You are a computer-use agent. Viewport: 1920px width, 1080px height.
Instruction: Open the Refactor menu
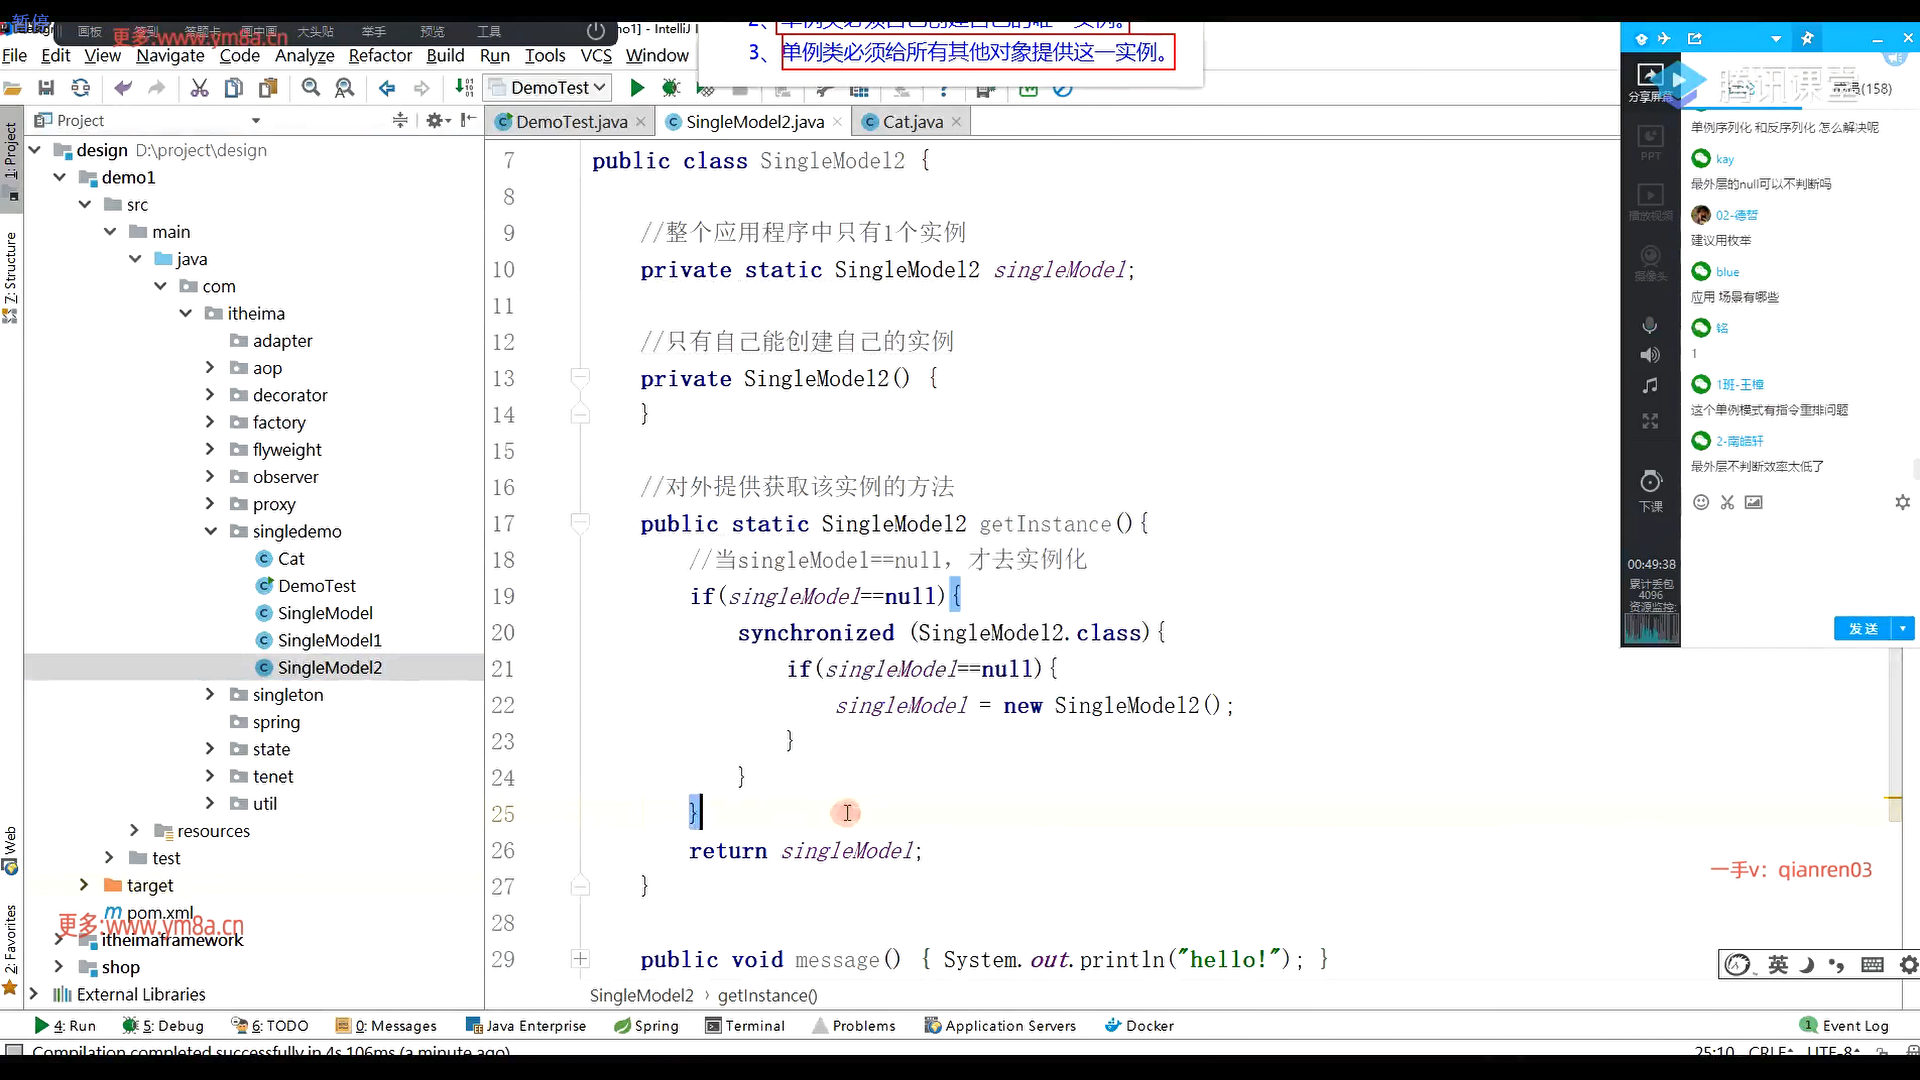(x=380, y=55)
